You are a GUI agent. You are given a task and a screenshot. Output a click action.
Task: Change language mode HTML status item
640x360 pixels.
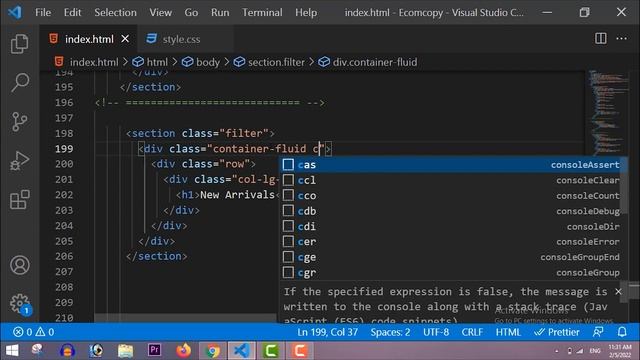coord(508,332)
